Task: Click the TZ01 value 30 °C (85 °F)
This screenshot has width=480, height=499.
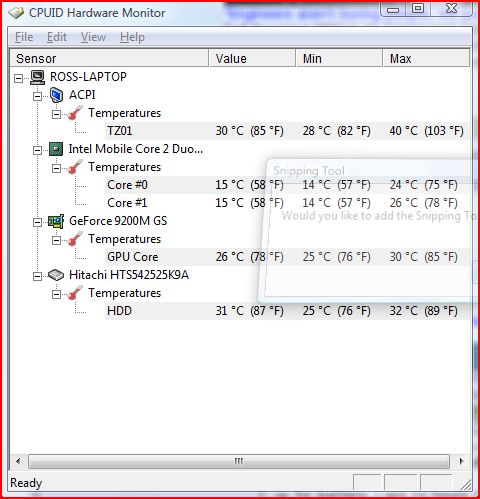Action: click(x=249, y=131)
